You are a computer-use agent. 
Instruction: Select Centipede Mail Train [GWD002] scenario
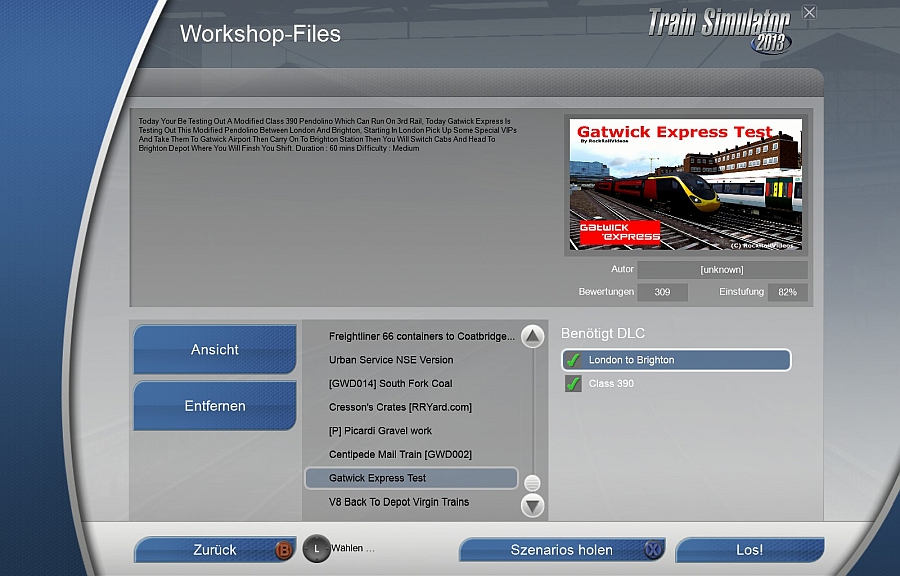pyautogui.click(x=400, y=454)
